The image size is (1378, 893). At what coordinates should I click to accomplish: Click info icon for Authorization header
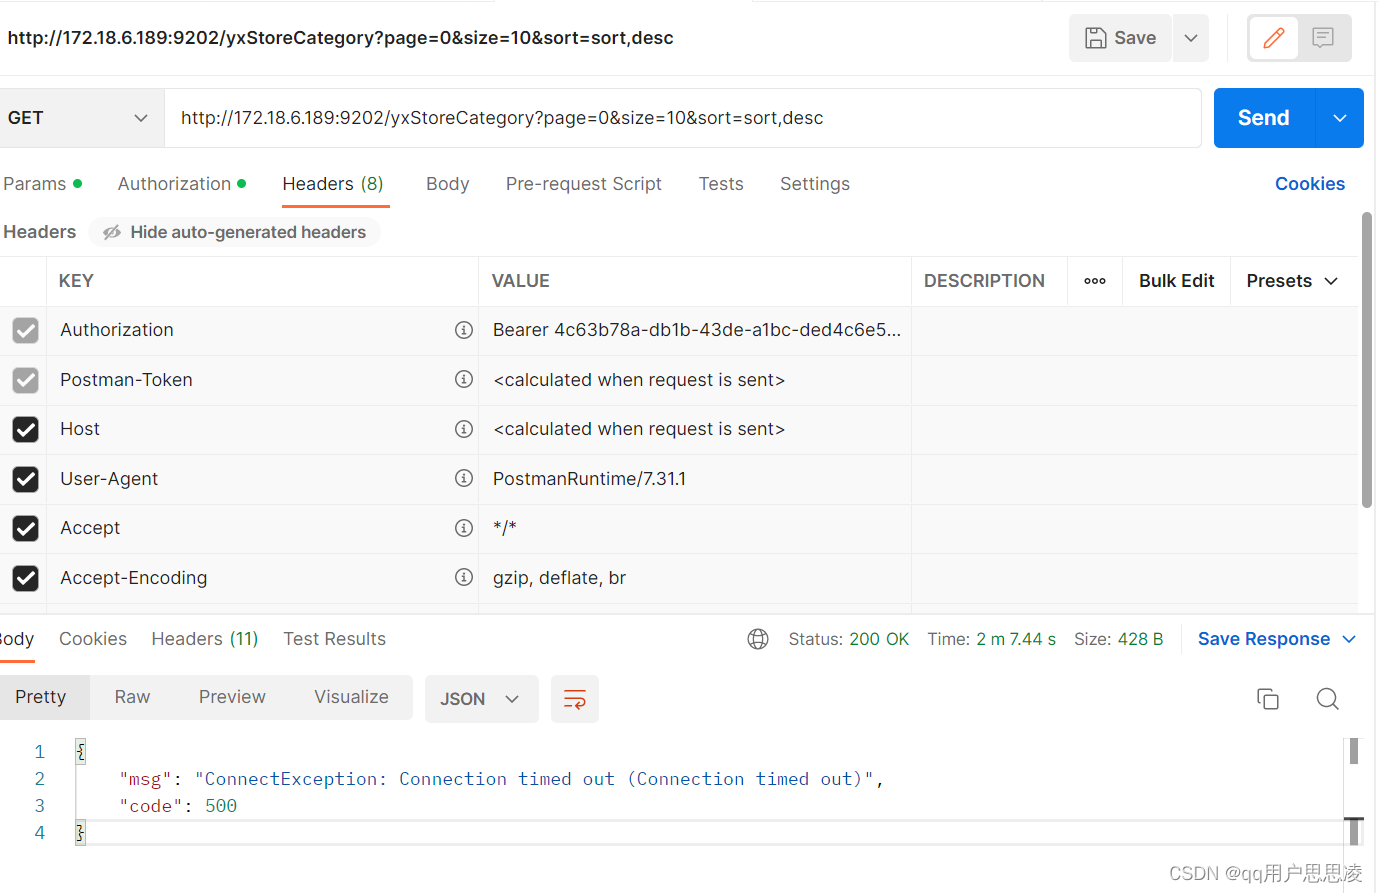coord(463,330)
